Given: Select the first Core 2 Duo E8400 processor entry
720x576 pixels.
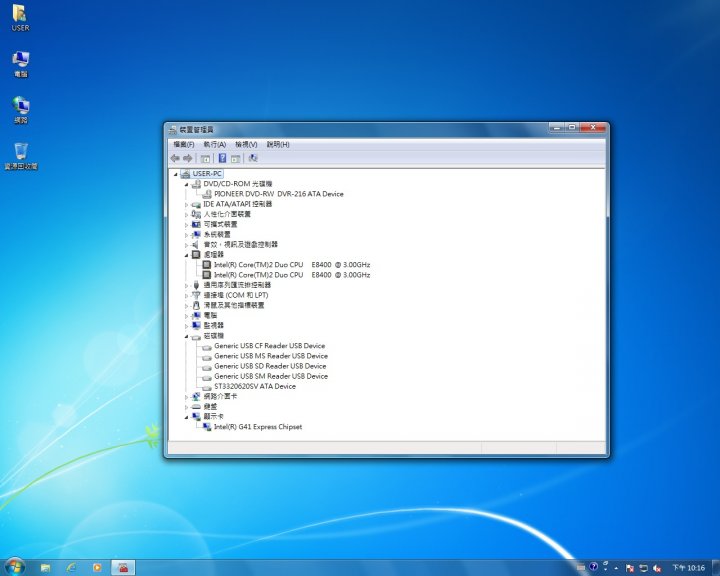Looking at the screenshot, I should tap(292, 265).
